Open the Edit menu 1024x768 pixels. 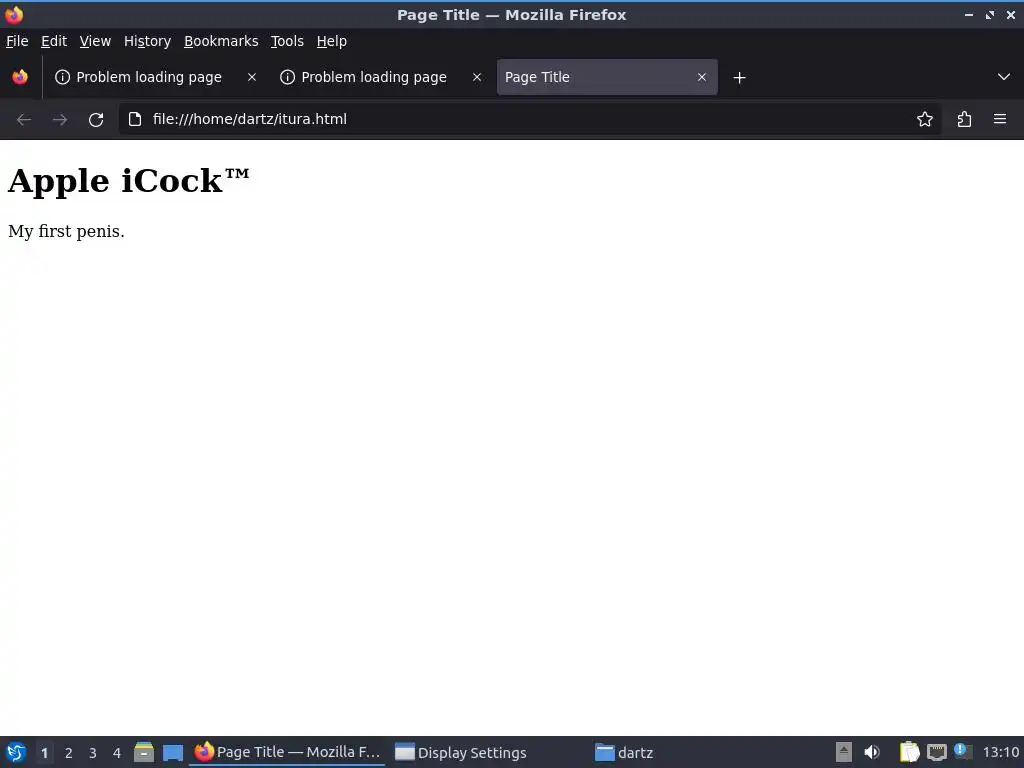pos(54,41)
